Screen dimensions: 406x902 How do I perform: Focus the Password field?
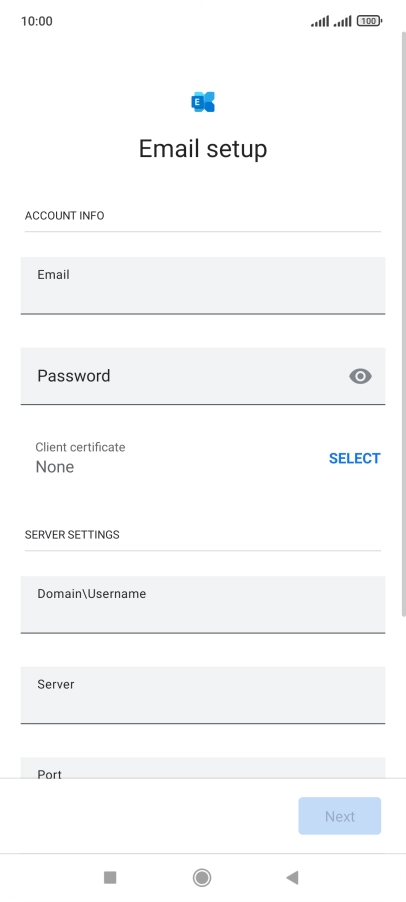tap(202, 376)
